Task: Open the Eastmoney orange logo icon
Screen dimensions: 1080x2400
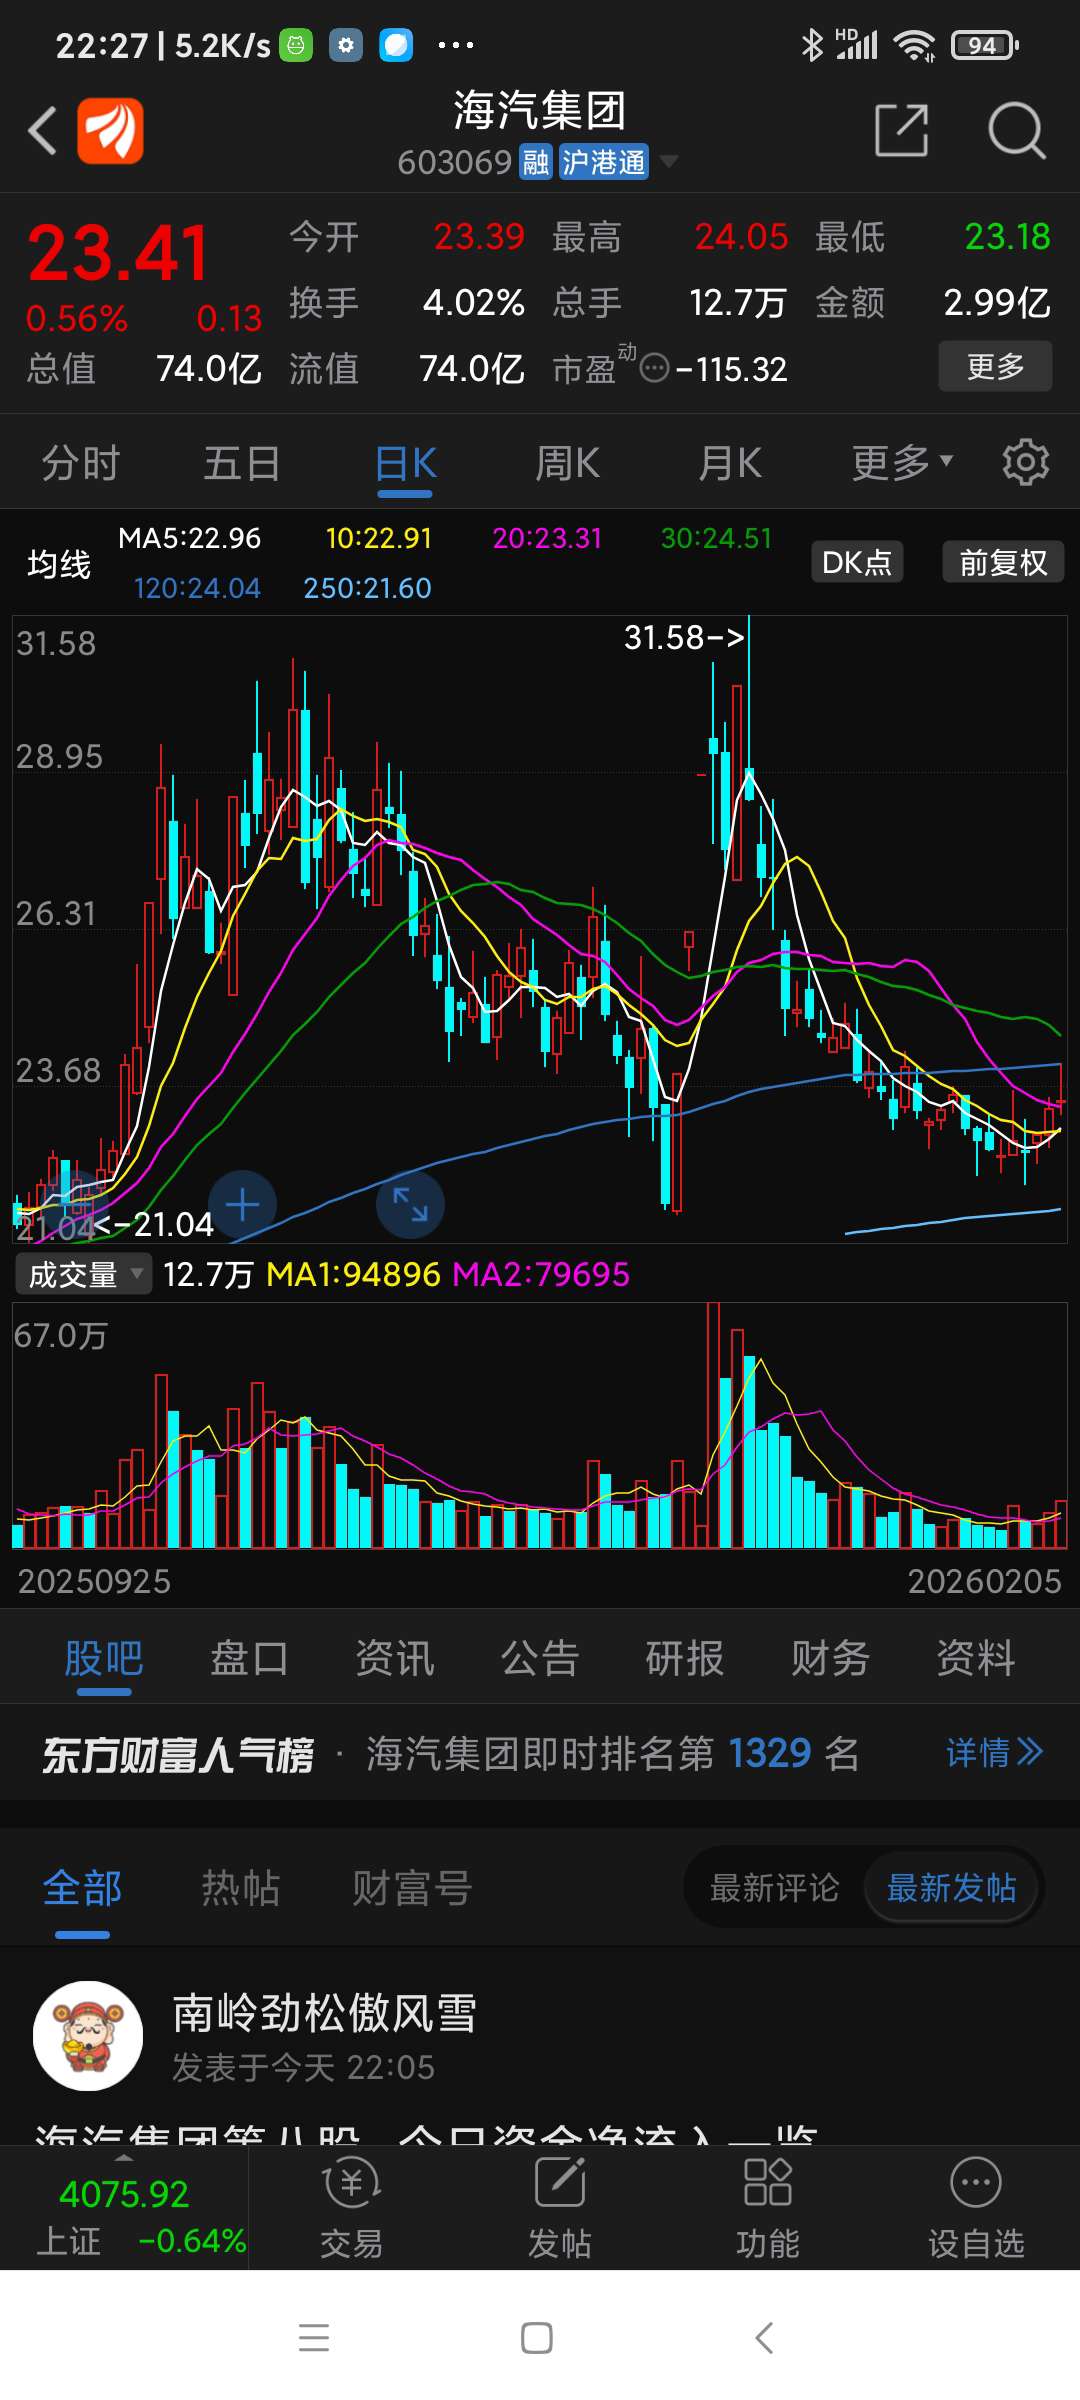Action: (x=110, y=130)
